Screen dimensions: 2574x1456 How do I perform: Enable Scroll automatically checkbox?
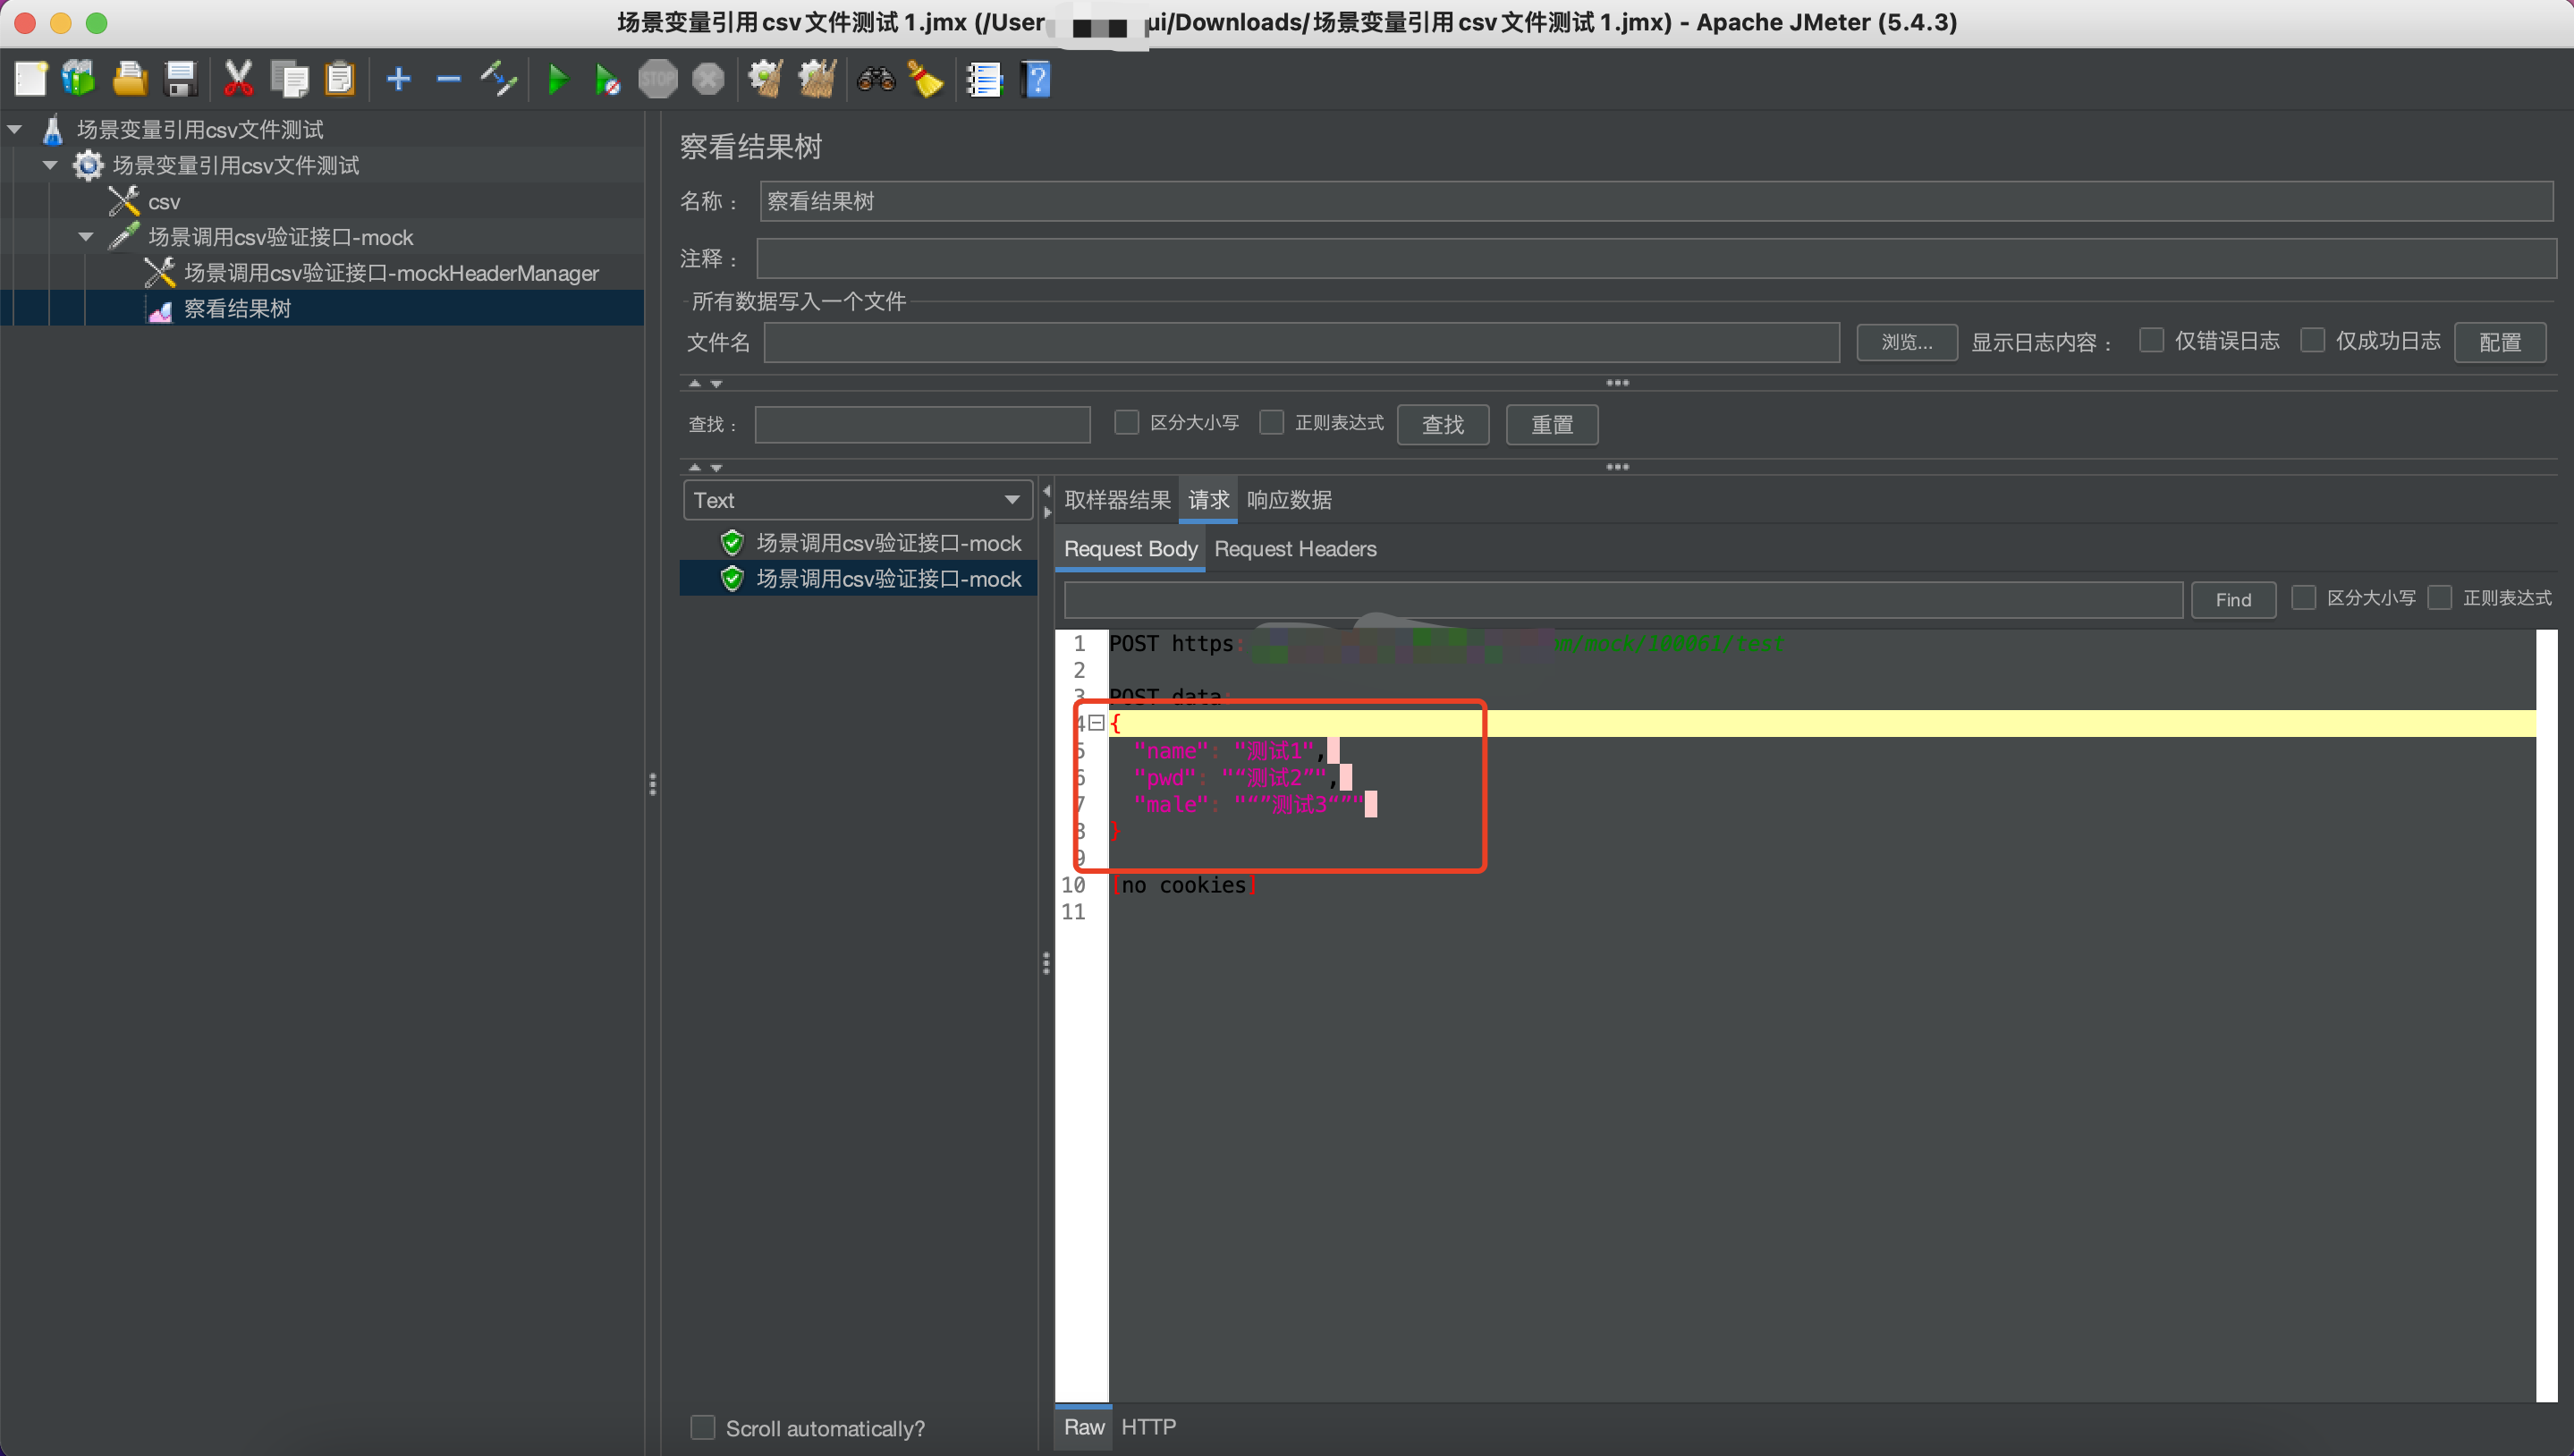703,1427
